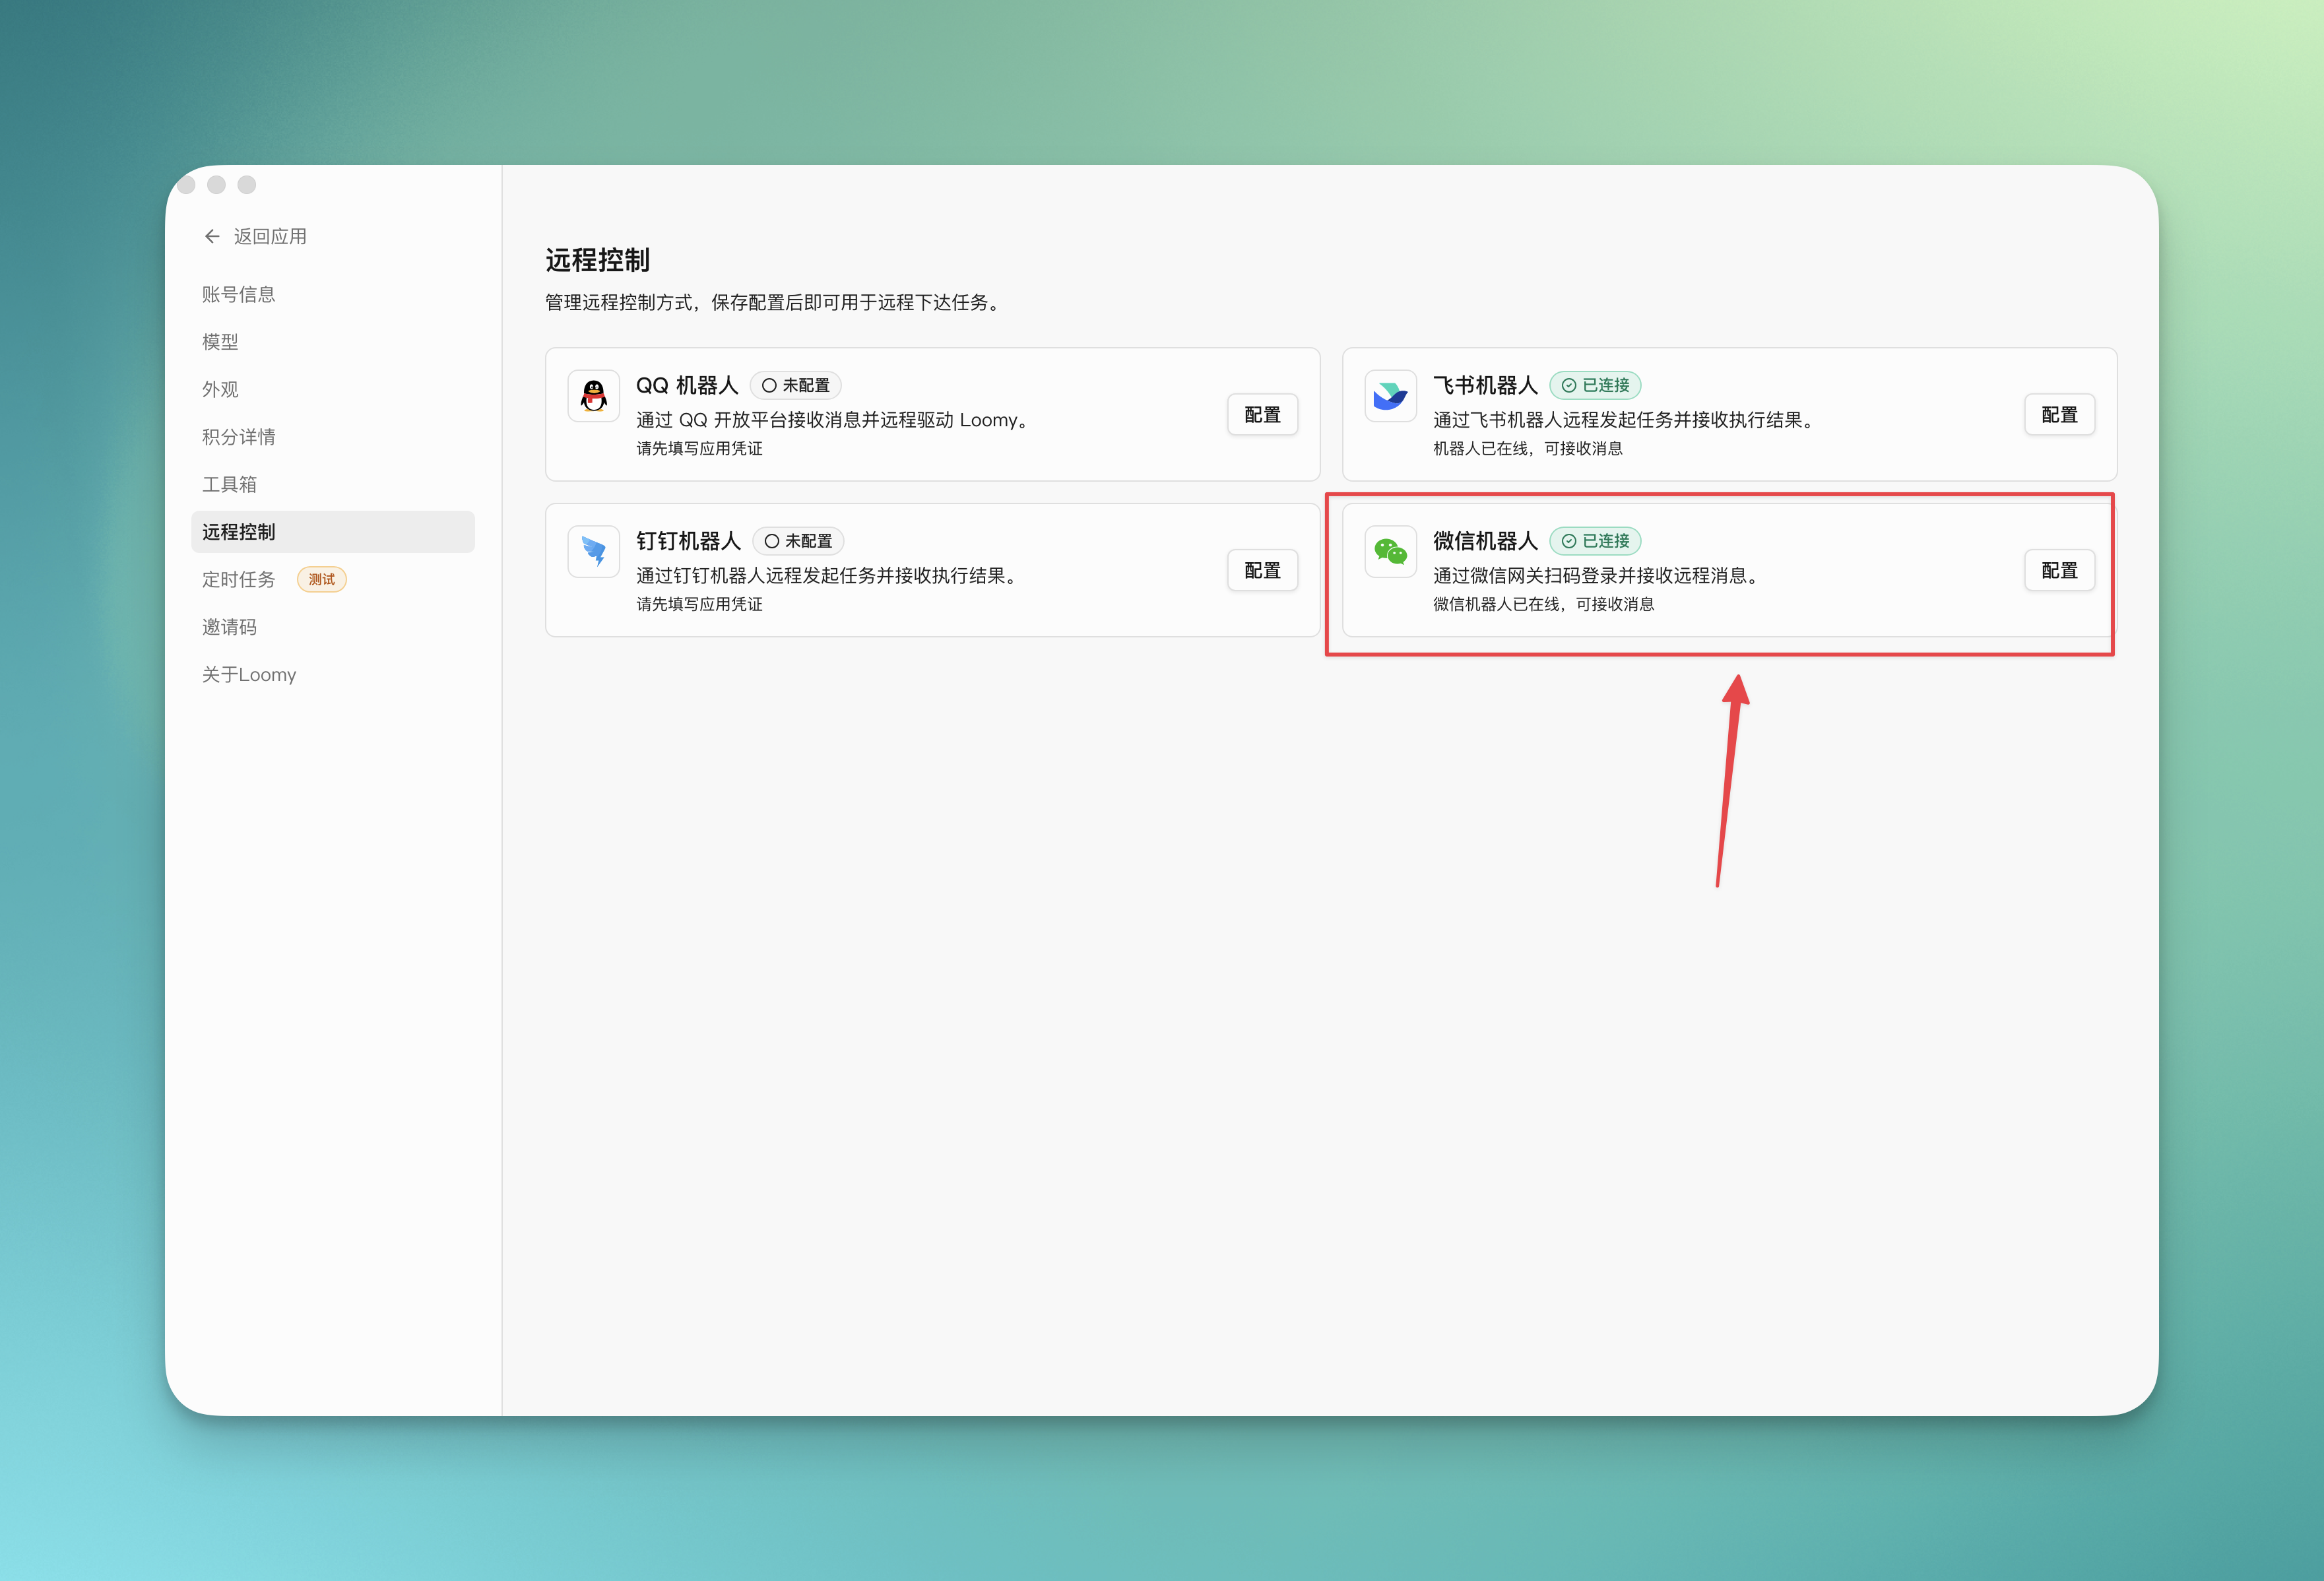This screenshot has width=2324, height=1581.
Task: Switch to the 账号信息 section
Action: coord(238,293)
